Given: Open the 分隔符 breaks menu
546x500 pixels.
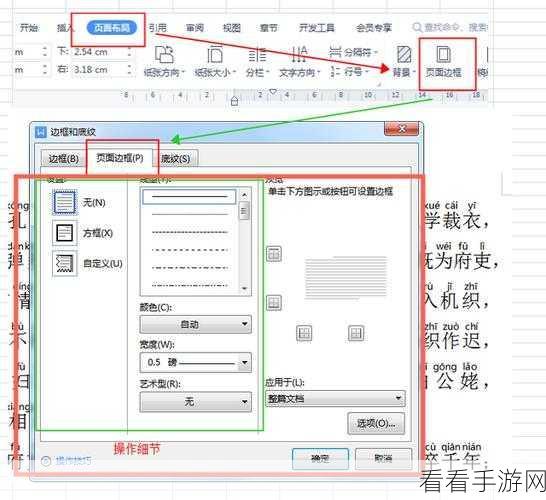Looking at the screenshot, I should (353, 52).
